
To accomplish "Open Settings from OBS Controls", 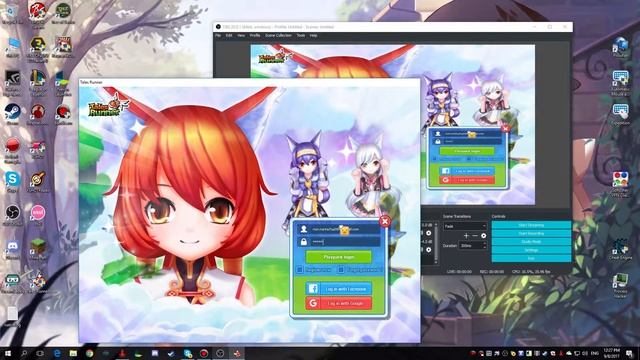I will point(531,250).
